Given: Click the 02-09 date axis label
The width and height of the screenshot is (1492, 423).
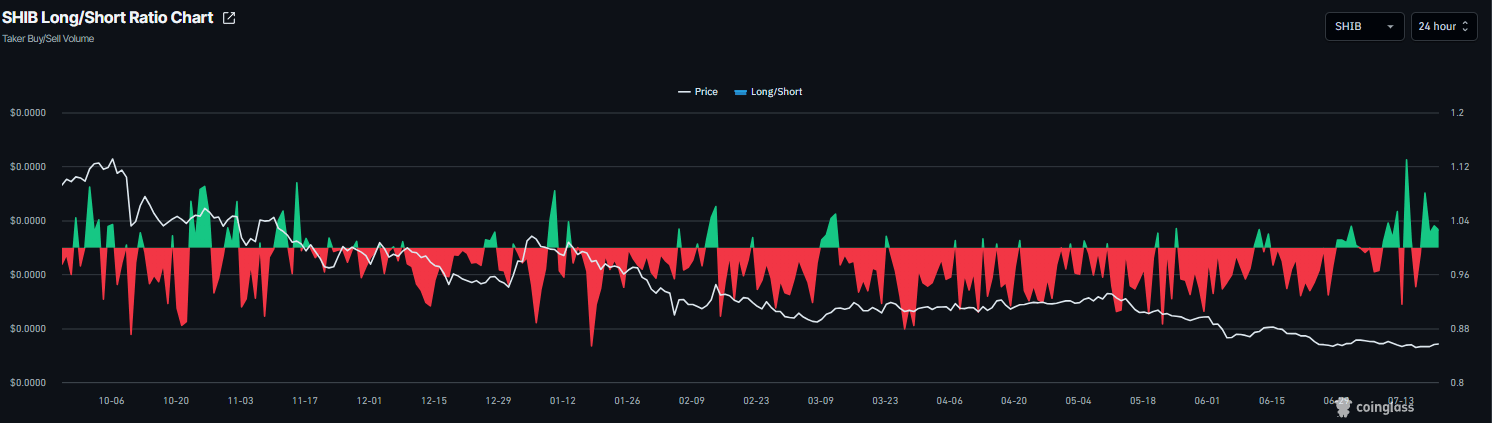Looking at the screenshot, I should tap(692, 400).
